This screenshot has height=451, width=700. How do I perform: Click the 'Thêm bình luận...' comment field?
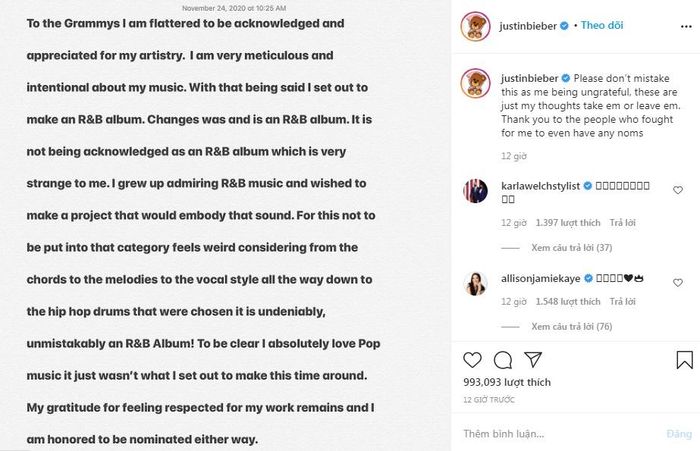click(x=558, y=434)
